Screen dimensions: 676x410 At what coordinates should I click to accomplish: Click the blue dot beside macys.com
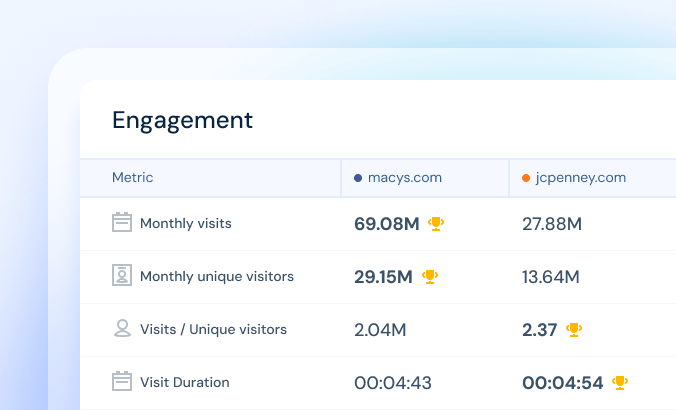[x=358, y=178]
